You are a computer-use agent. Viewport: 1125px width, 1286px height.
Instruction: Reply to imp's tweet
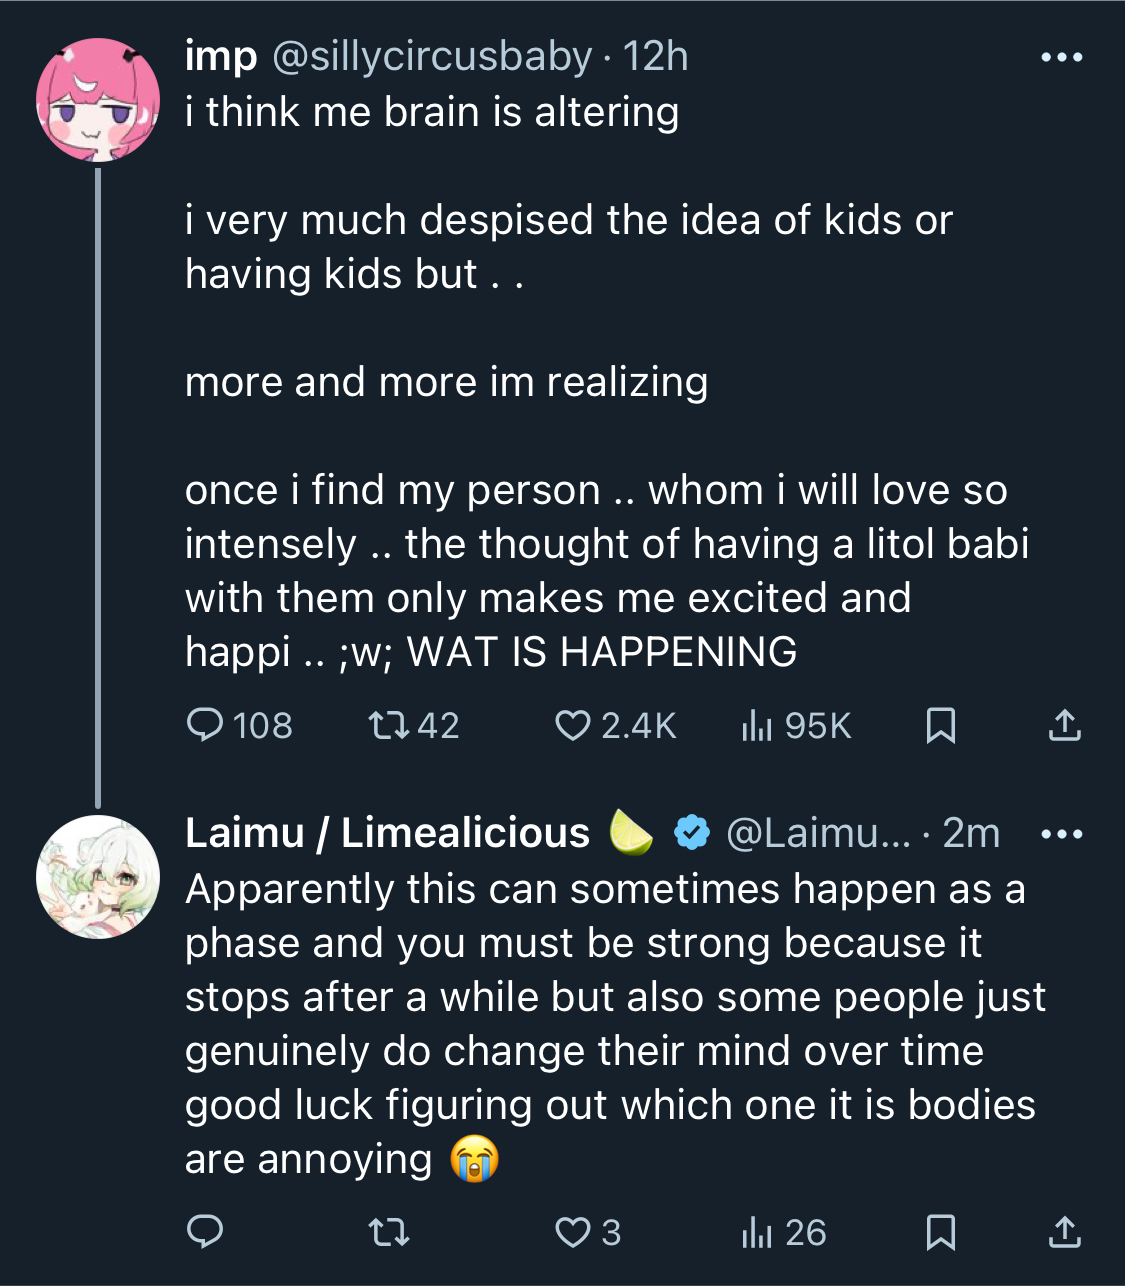pyautogui.click(x=206, y=725)
